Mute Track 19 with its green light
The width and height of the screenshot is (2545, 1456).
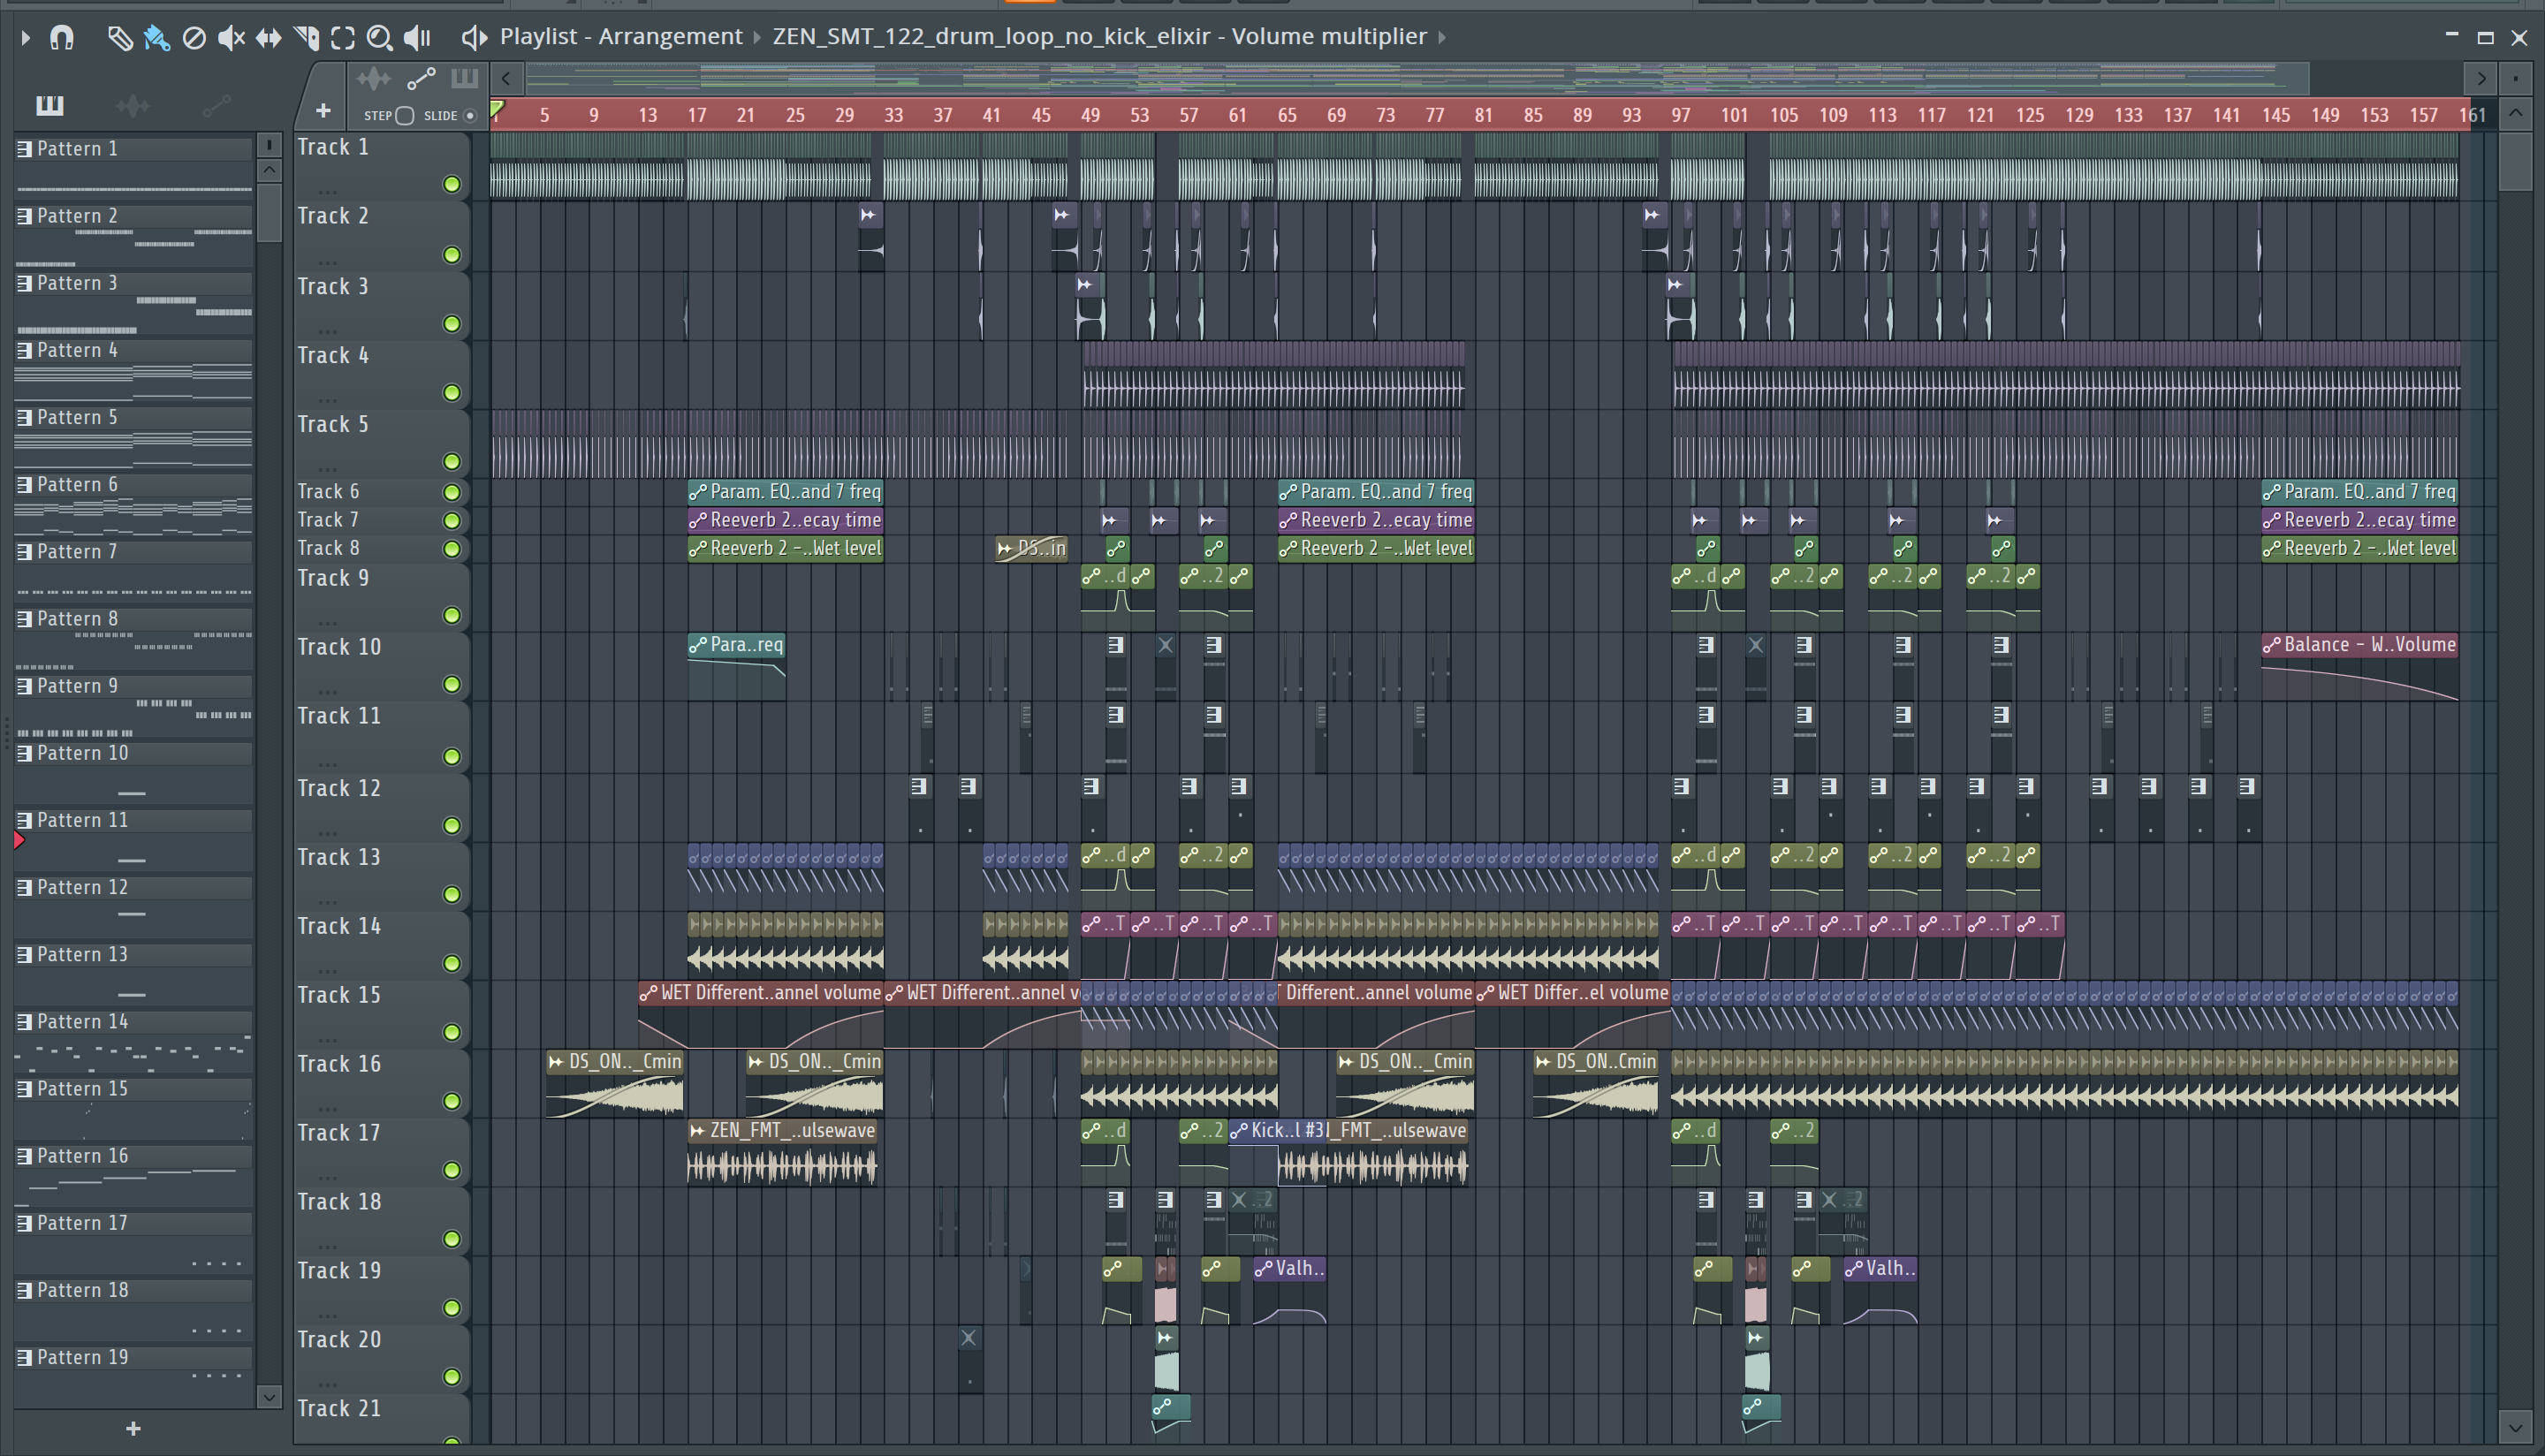pyautogui.click(x=452, y=1308)
